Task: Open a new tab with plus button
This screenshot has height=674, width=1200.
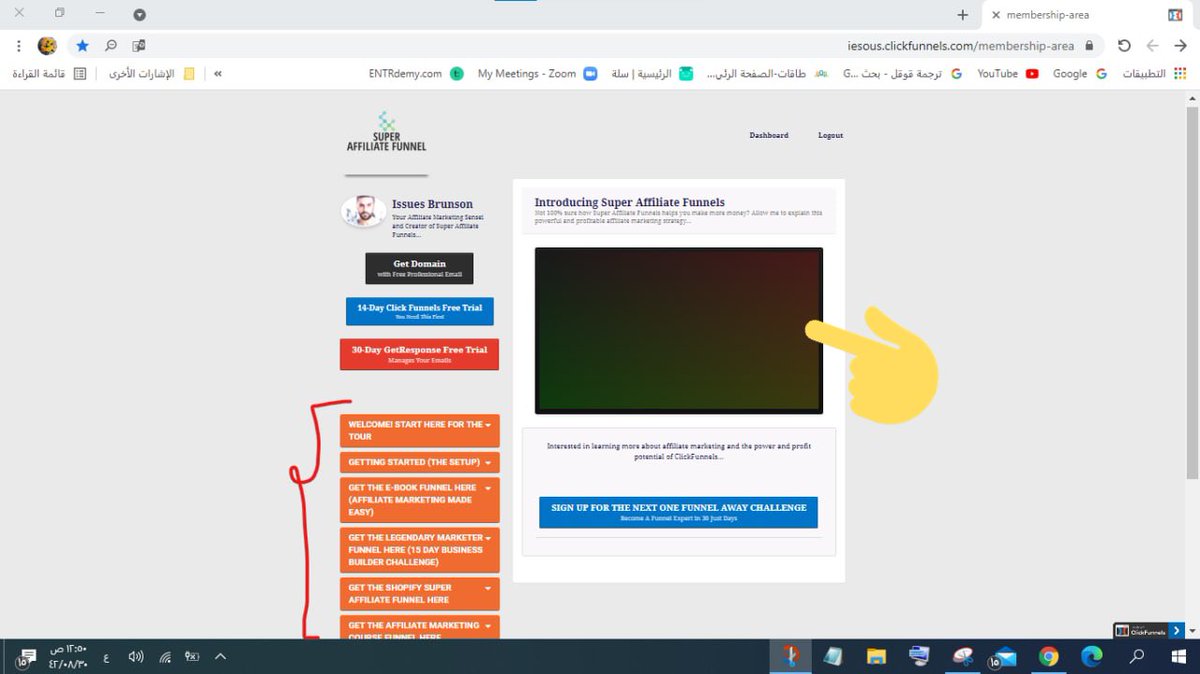Action: [x=963, y=15]
